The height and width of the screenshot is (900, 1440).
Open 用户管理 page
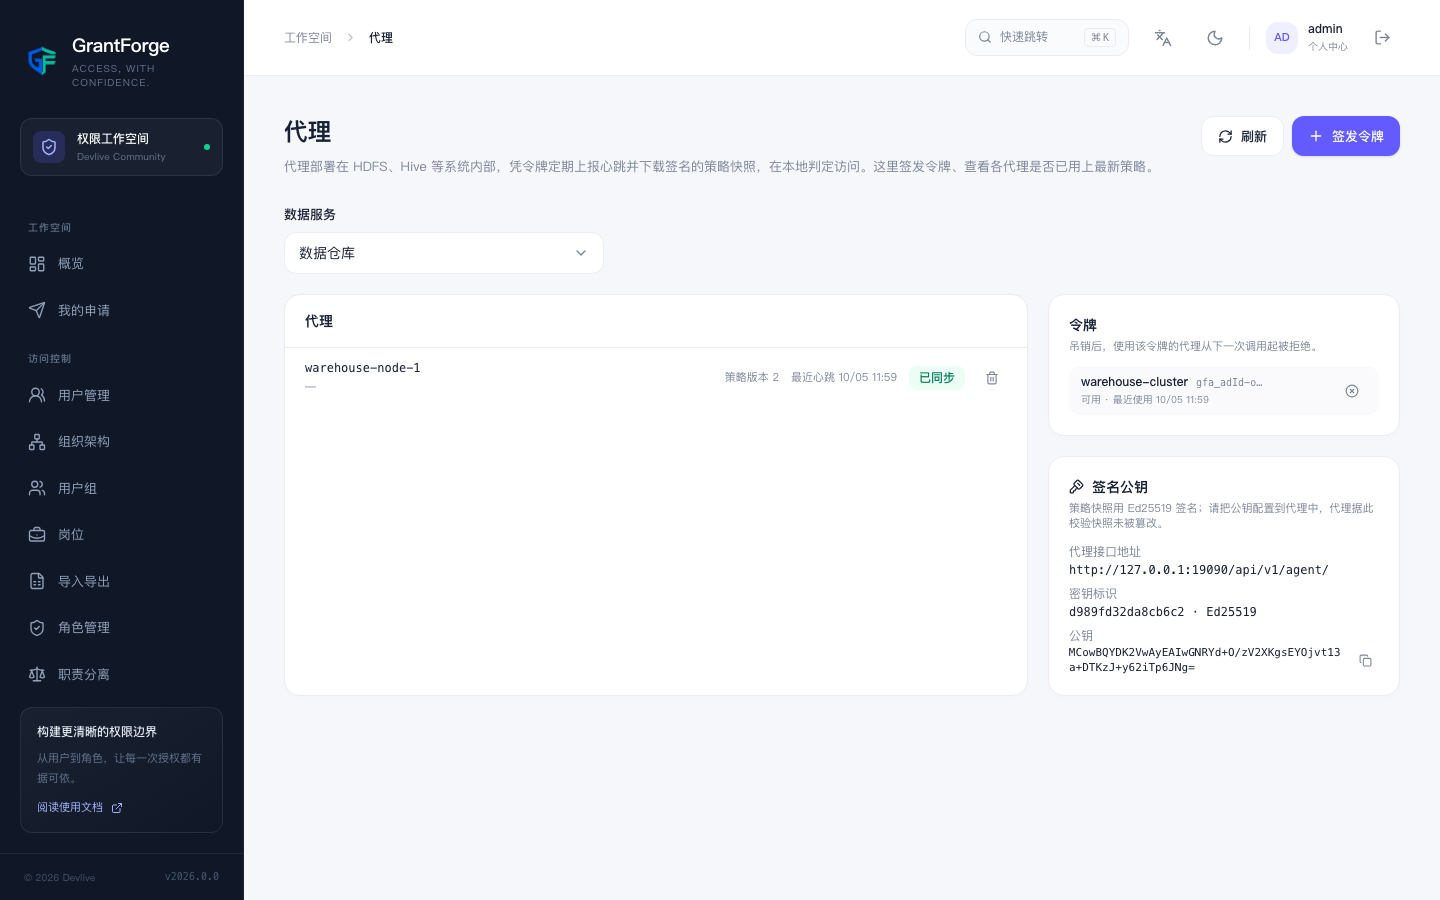[x=121, y=395]
